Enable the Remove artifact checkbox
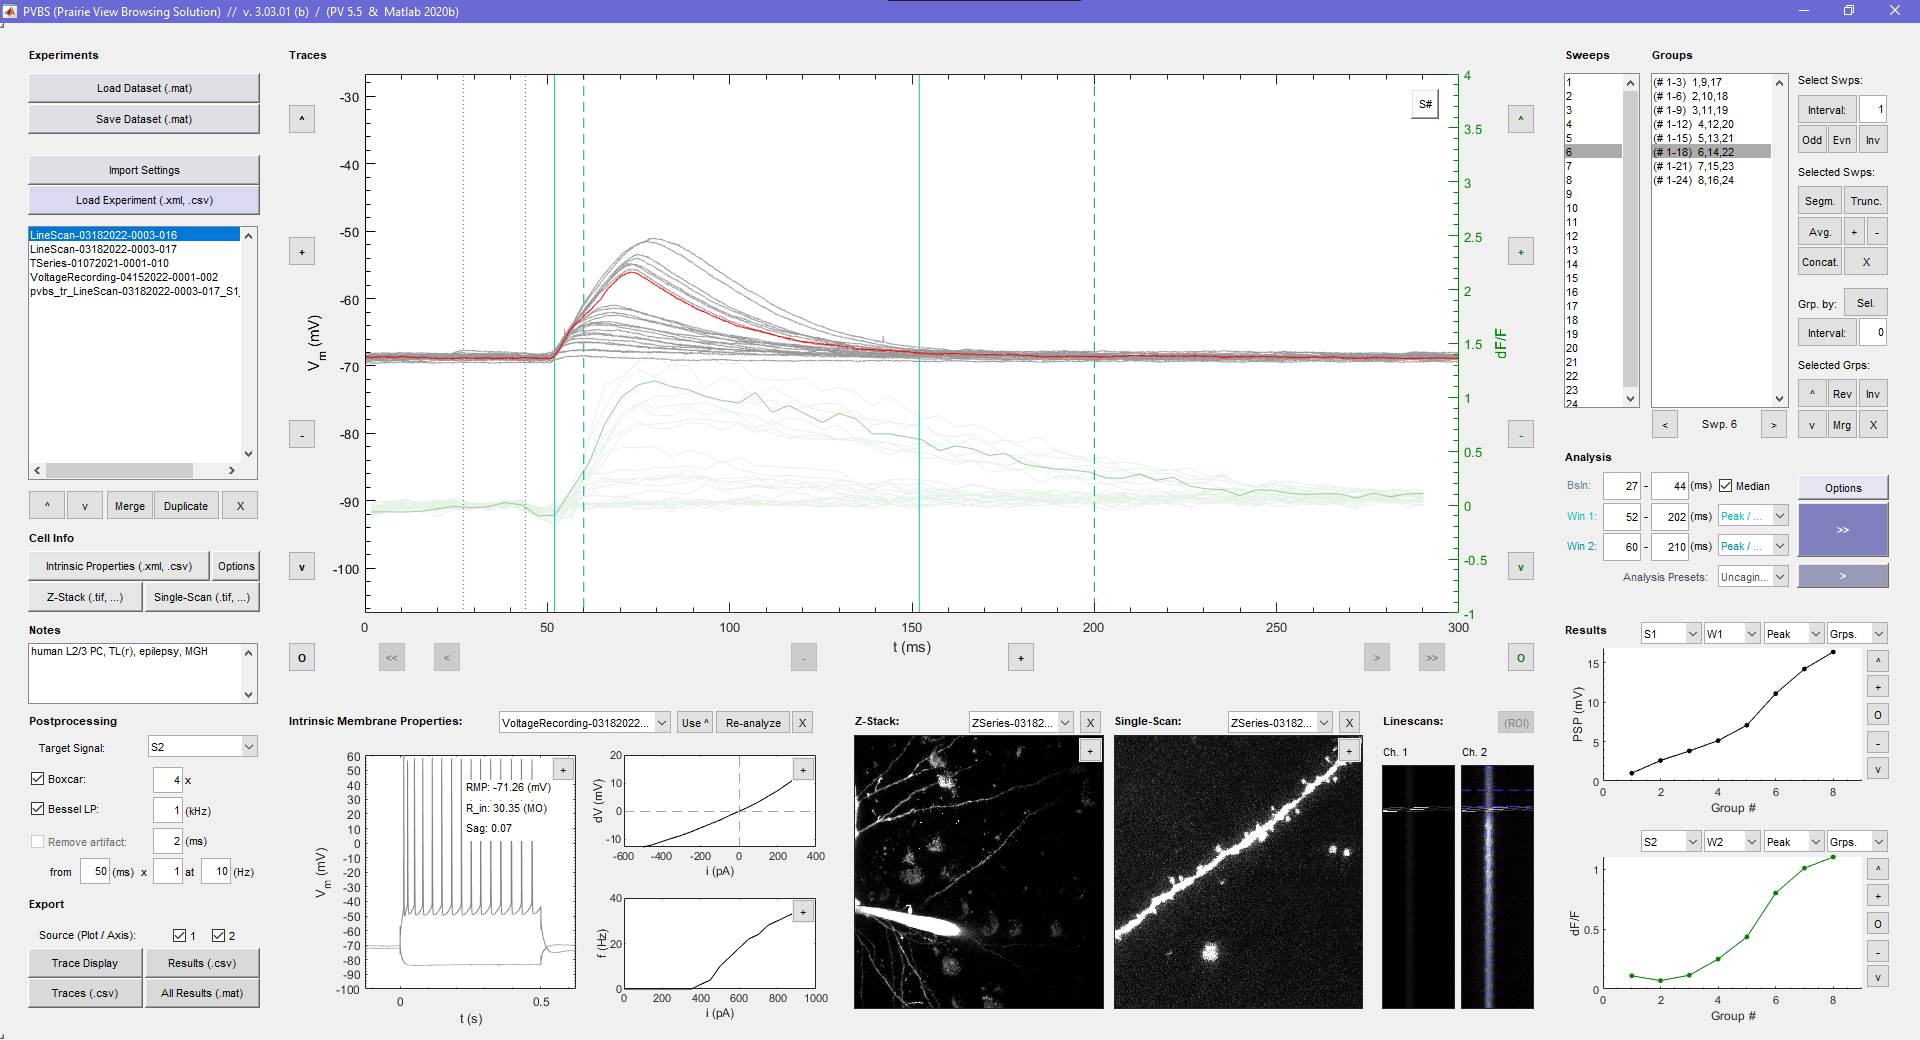1920x1040 pixels. pos(37,842)
